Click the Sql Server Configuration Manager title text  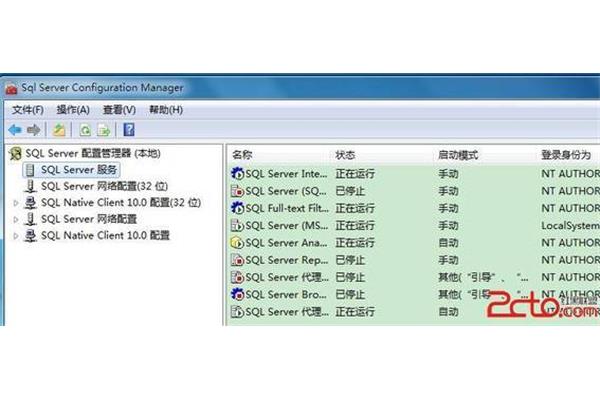pyautogui.click(x=102, y=88)
